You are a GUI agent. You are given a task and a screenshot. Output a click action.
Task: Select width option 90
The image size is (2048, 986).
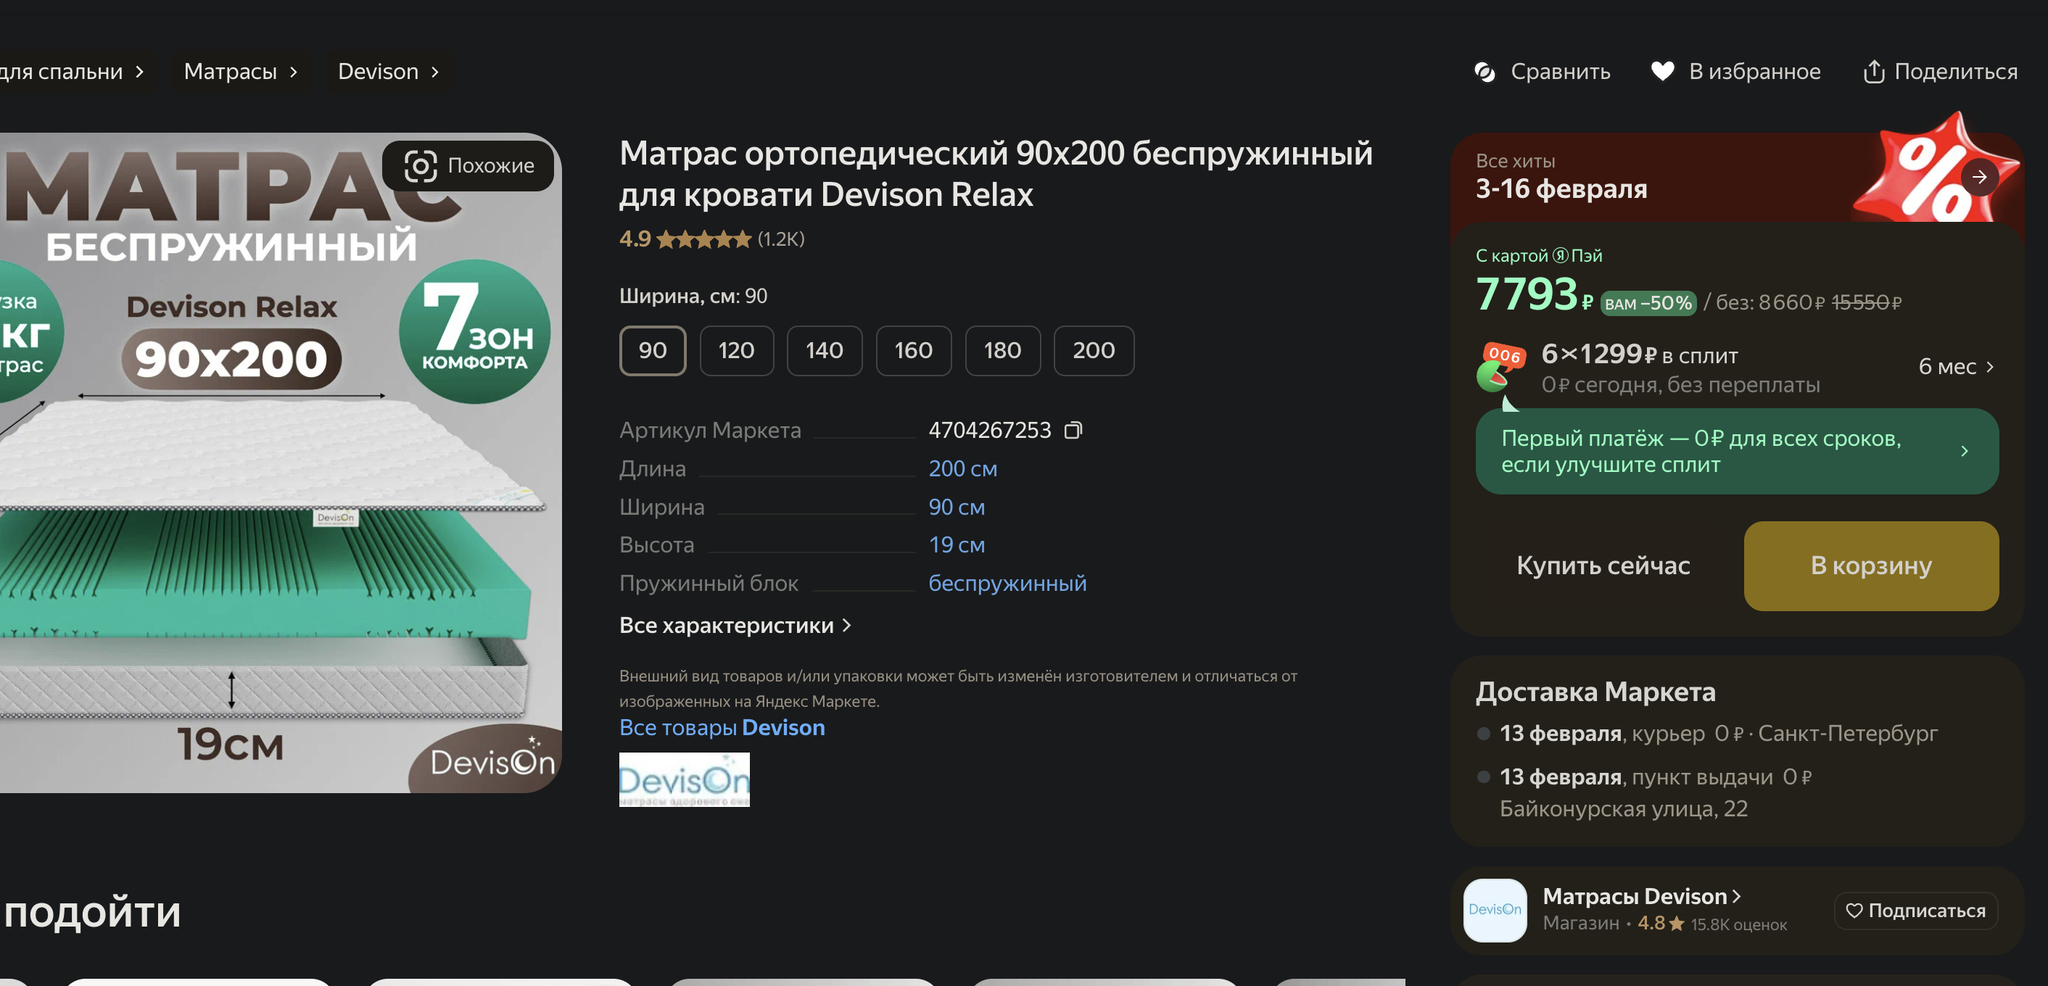[x=652, y=351]
